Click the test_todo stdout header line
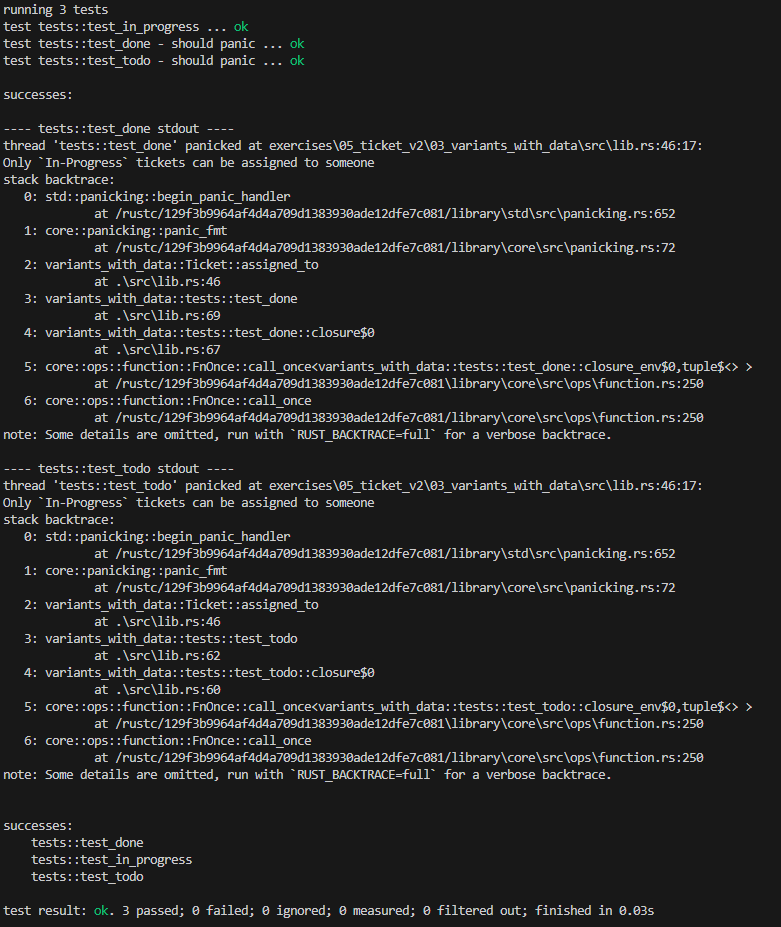Screen dimensions: 781x927 click(x=118, y=468)
